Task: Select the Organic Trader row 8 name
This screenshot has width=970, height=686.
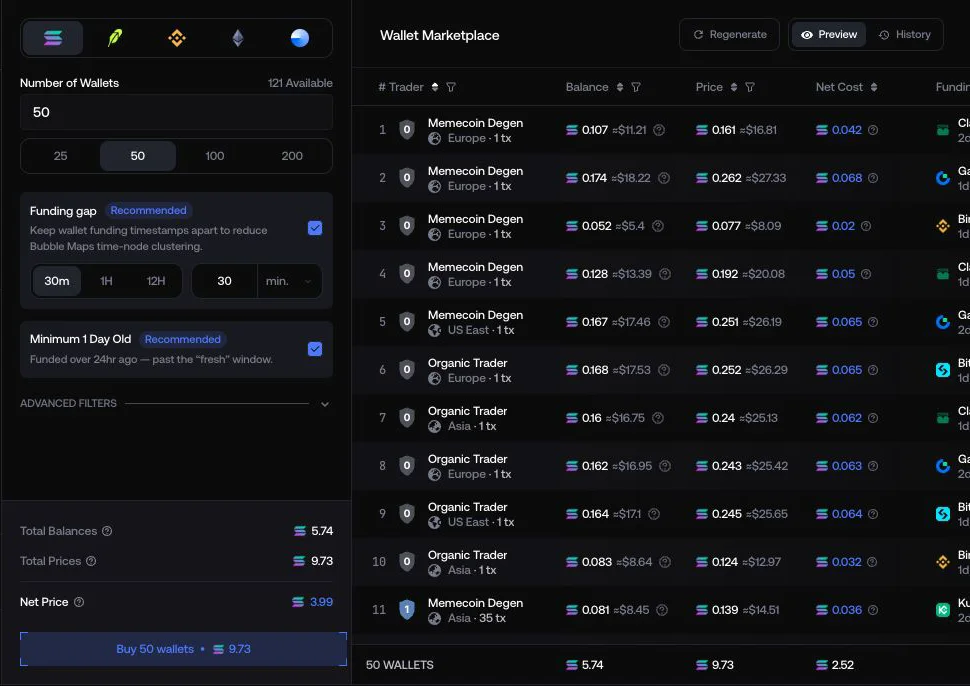Action: pyautogui.click(x=468, y=459)
